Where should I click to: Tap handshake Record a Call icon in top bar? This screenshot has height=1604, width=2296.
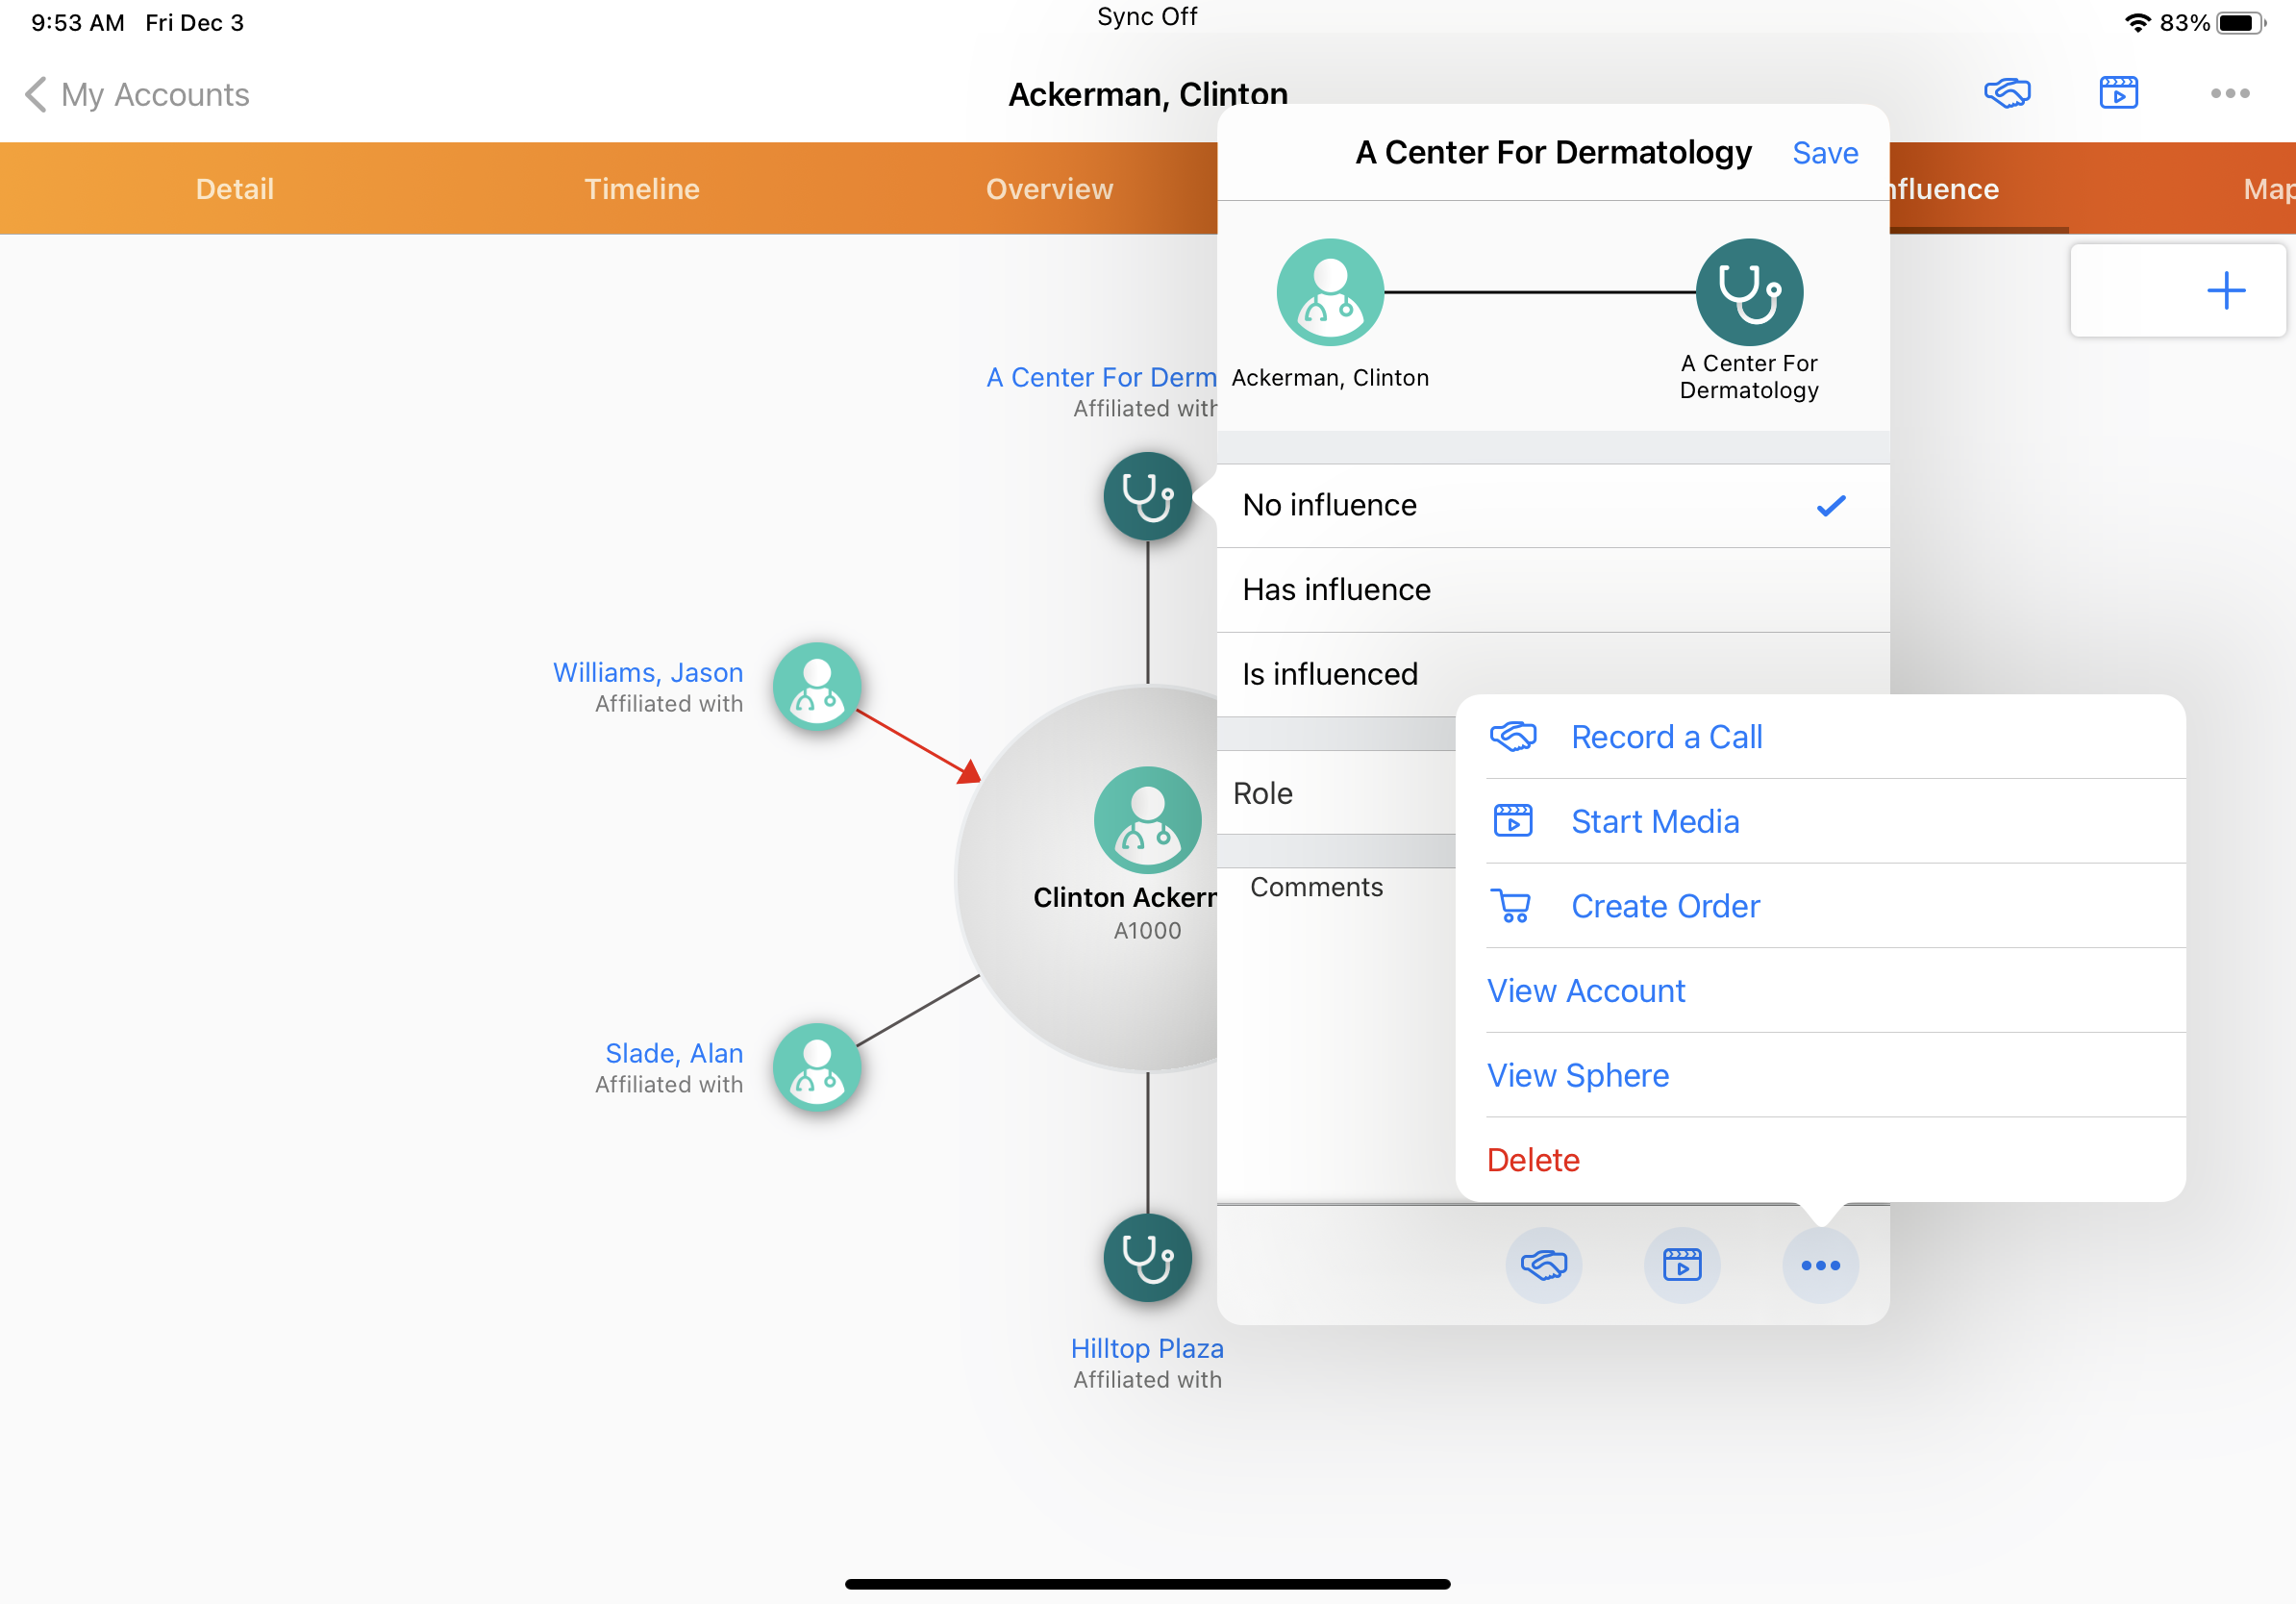pos(2006,93)
